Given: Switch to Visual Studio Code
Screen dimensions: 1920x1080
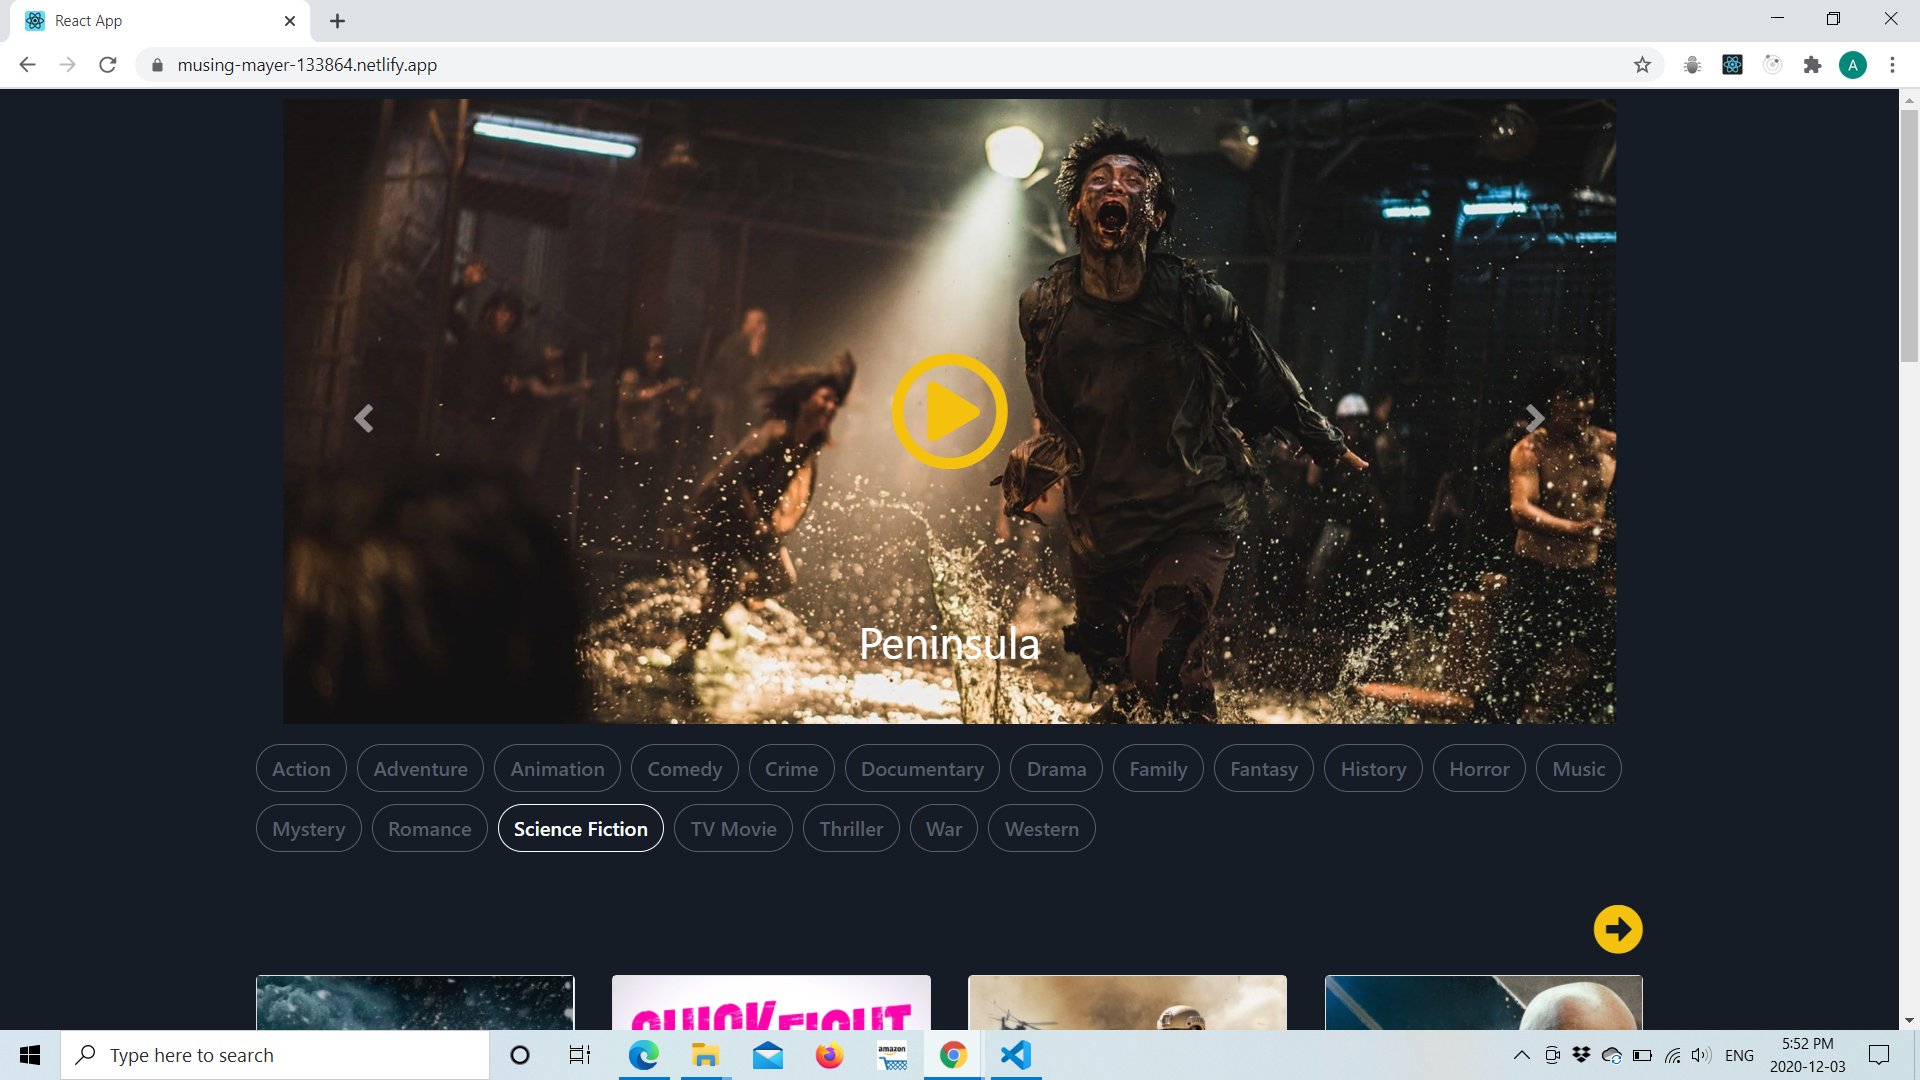Looking at the screenshot, I should pyautogui.click(x=1016, y=1055).
